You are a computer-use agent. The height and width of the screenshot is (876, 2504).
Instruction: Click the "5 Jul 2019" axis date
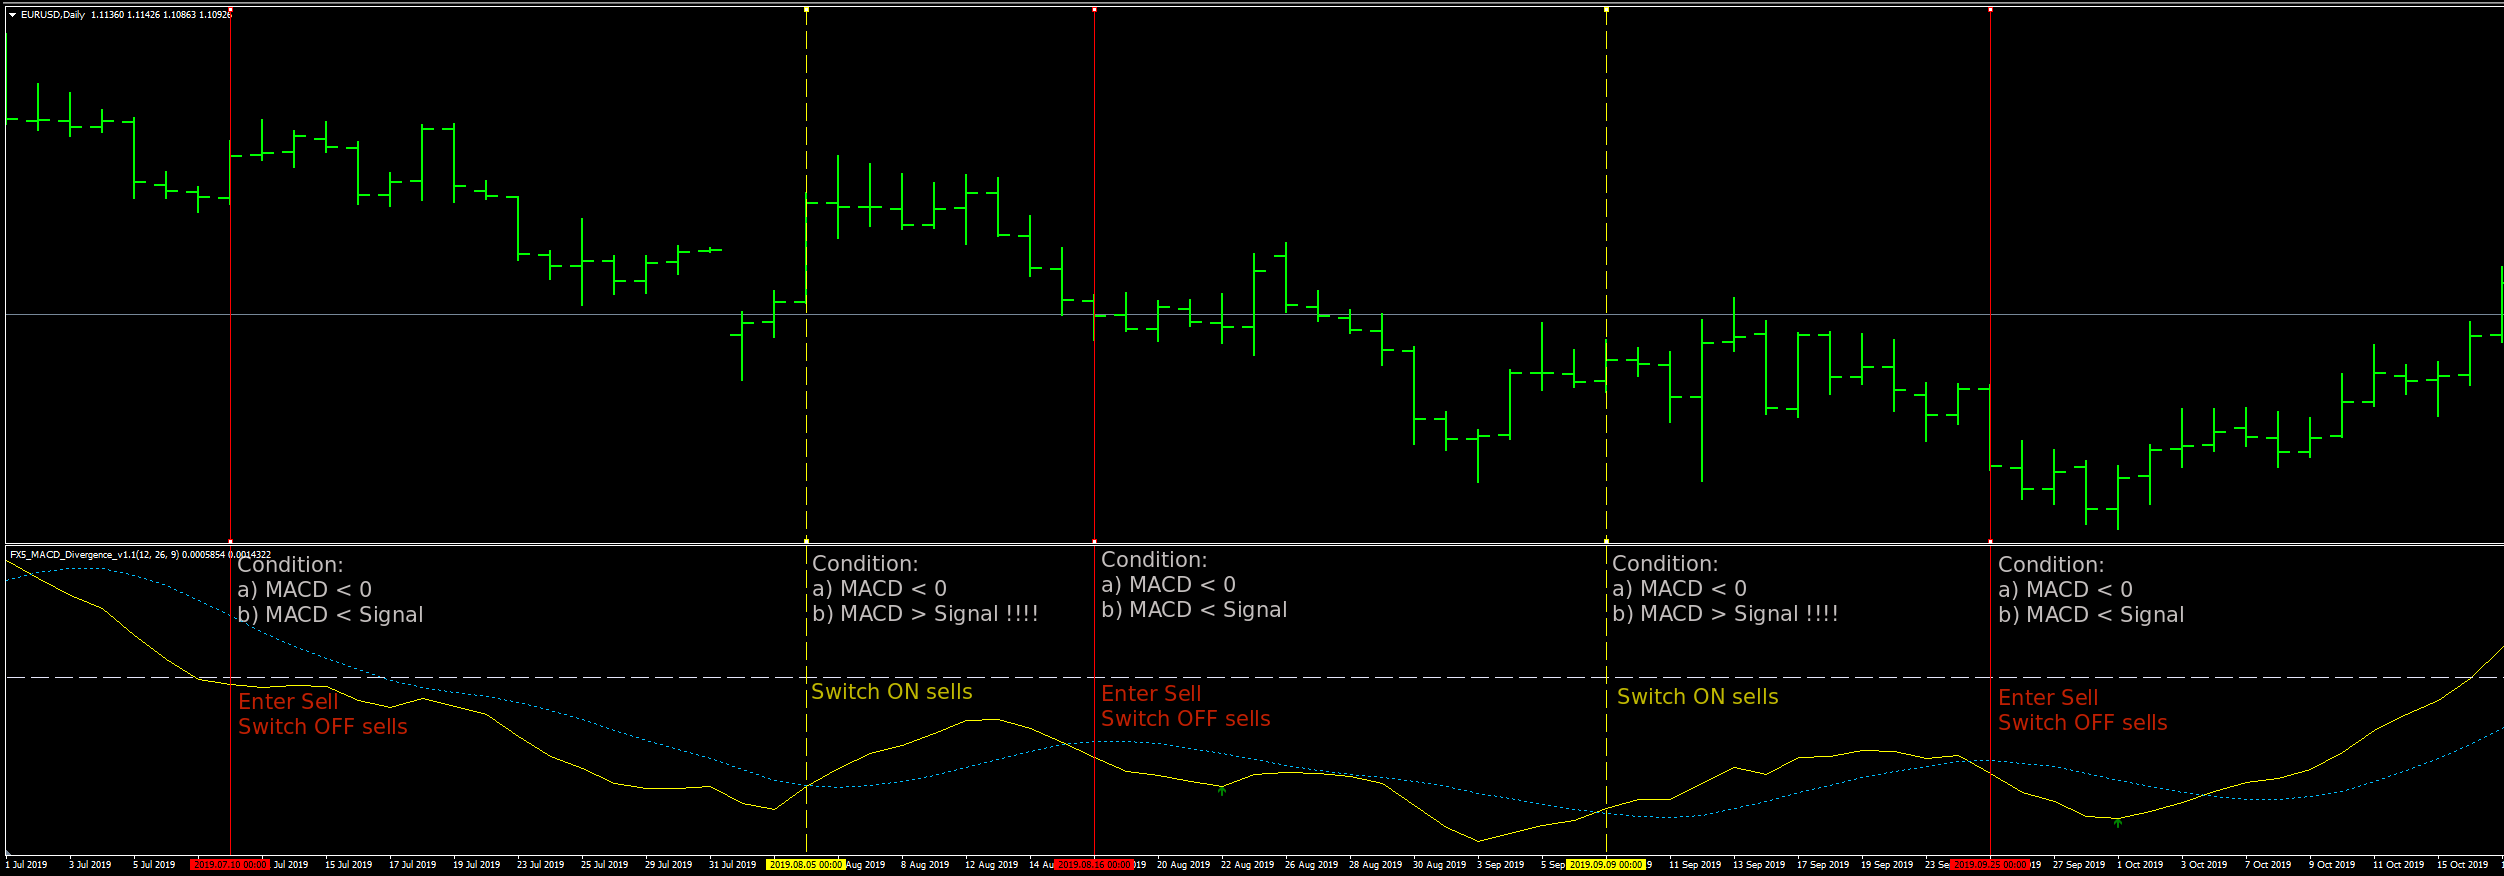[x=154, y=864]
